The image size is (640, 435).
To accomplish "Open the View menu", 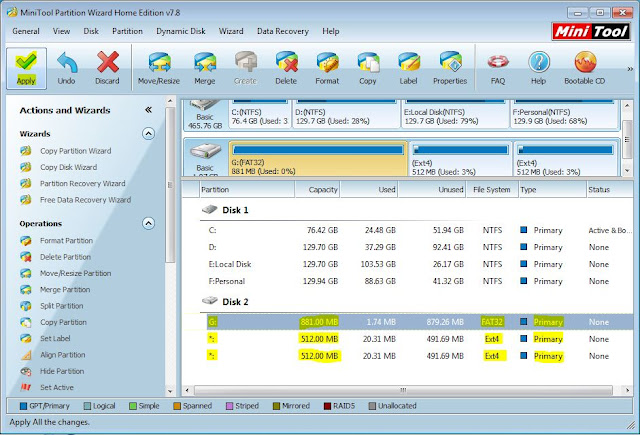I will coord(61,31).
